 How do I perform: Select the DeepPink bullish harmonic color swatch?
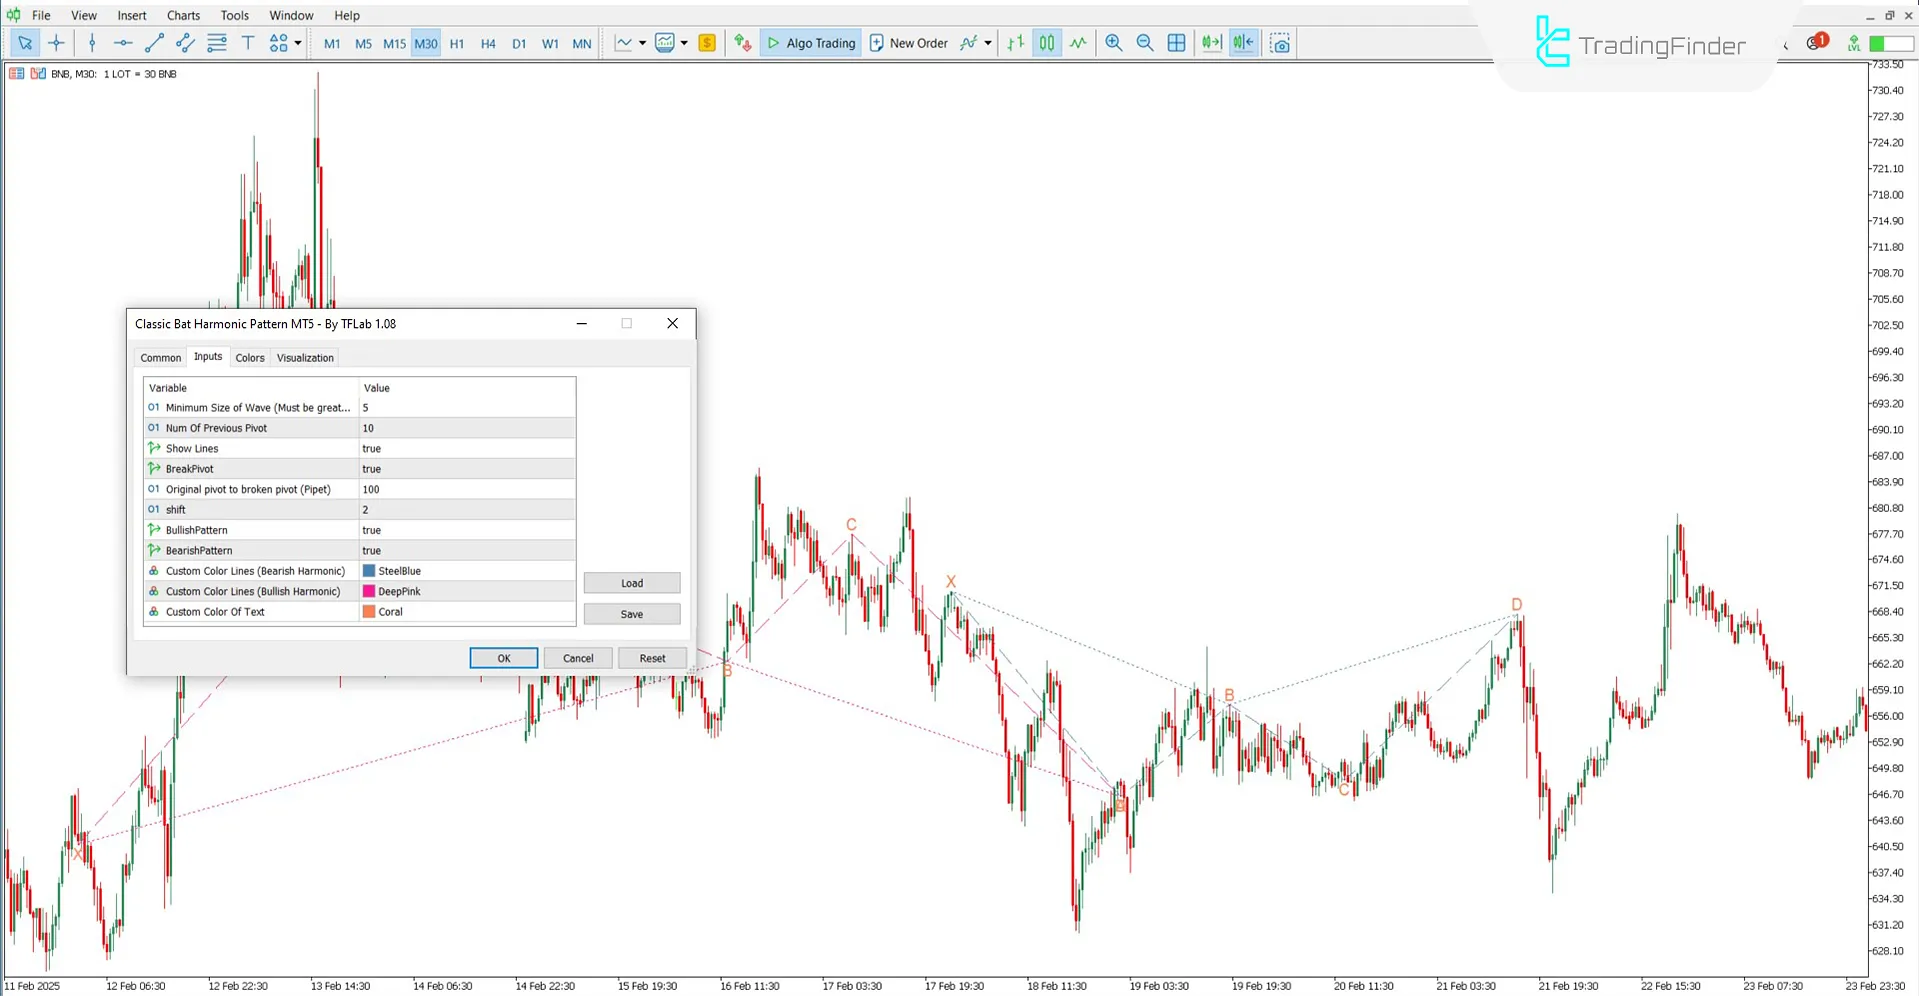[368, 591]
